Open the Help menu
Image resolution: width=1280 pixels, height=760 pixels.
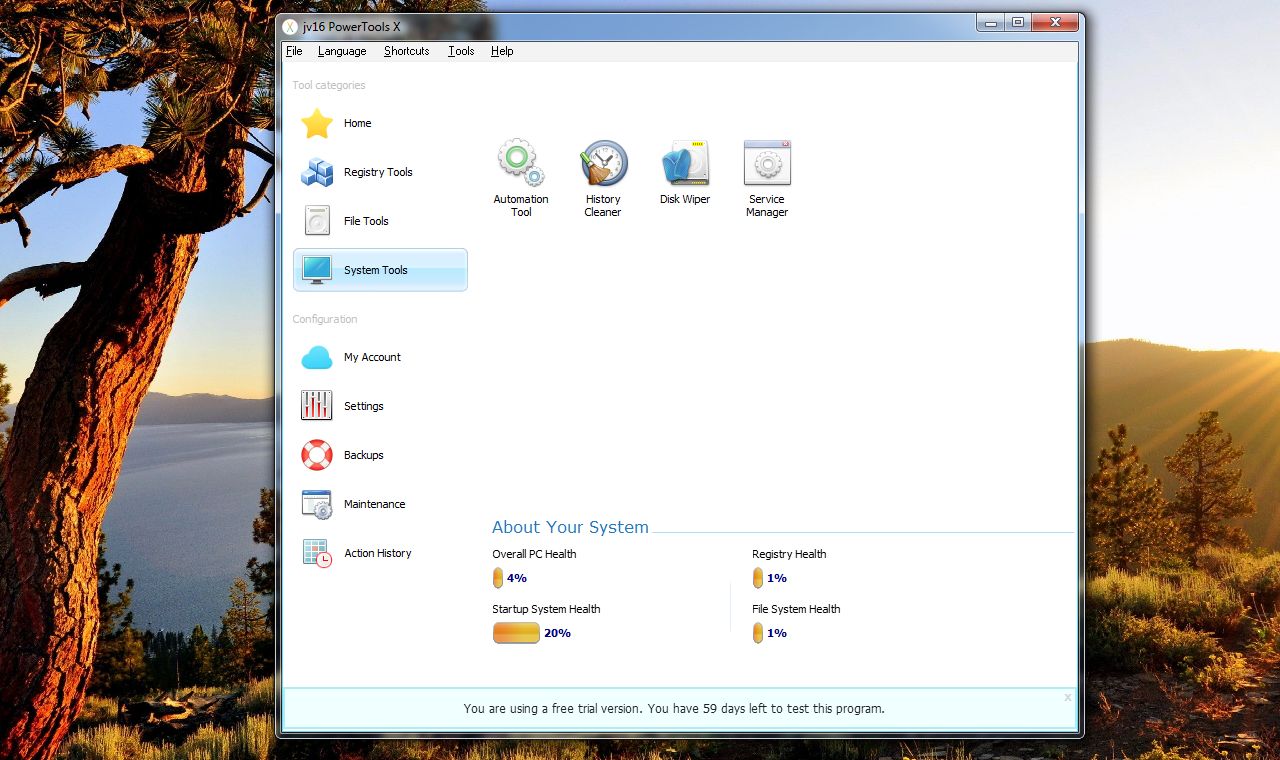(502, 51)
